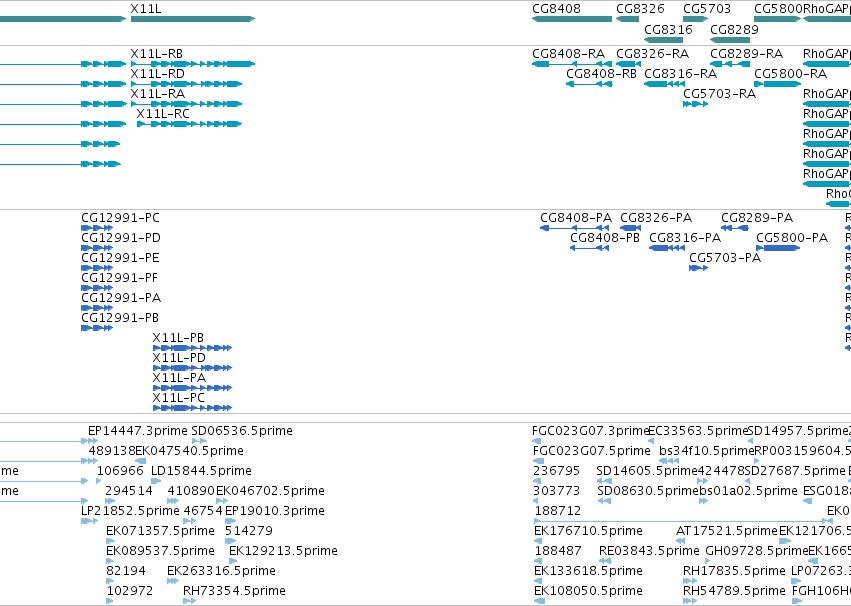Click the CG12991-PC protein label

120,218
